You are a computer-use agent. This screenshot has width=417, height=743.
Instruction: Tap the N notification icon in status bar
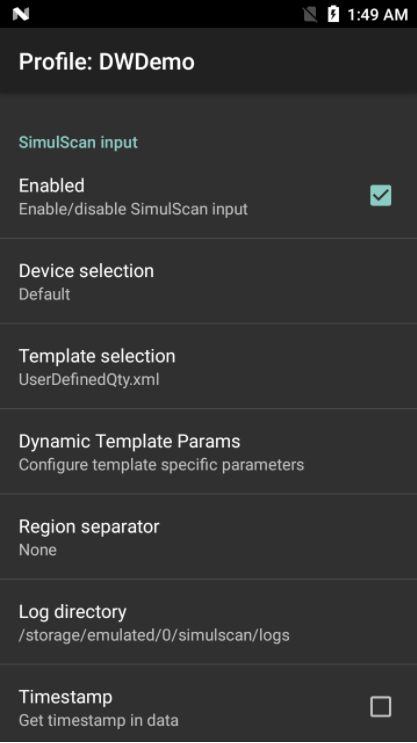pyautogui.click(x=21, y=14)
